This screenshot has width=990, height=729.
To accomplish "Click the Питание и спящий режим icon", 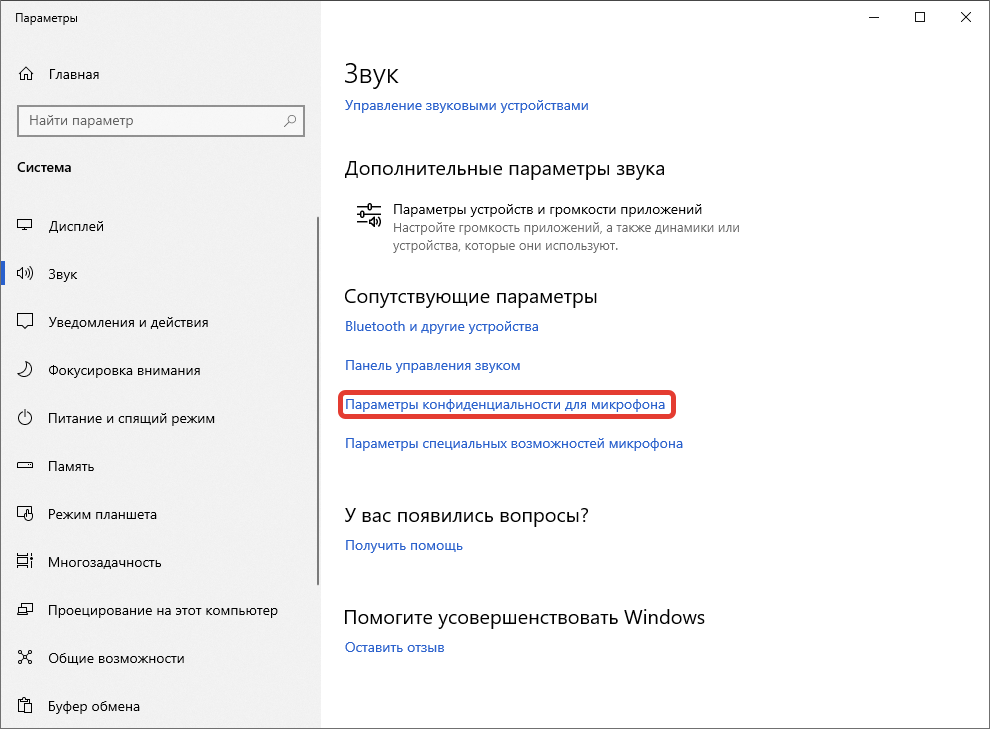I will (26, 418).
